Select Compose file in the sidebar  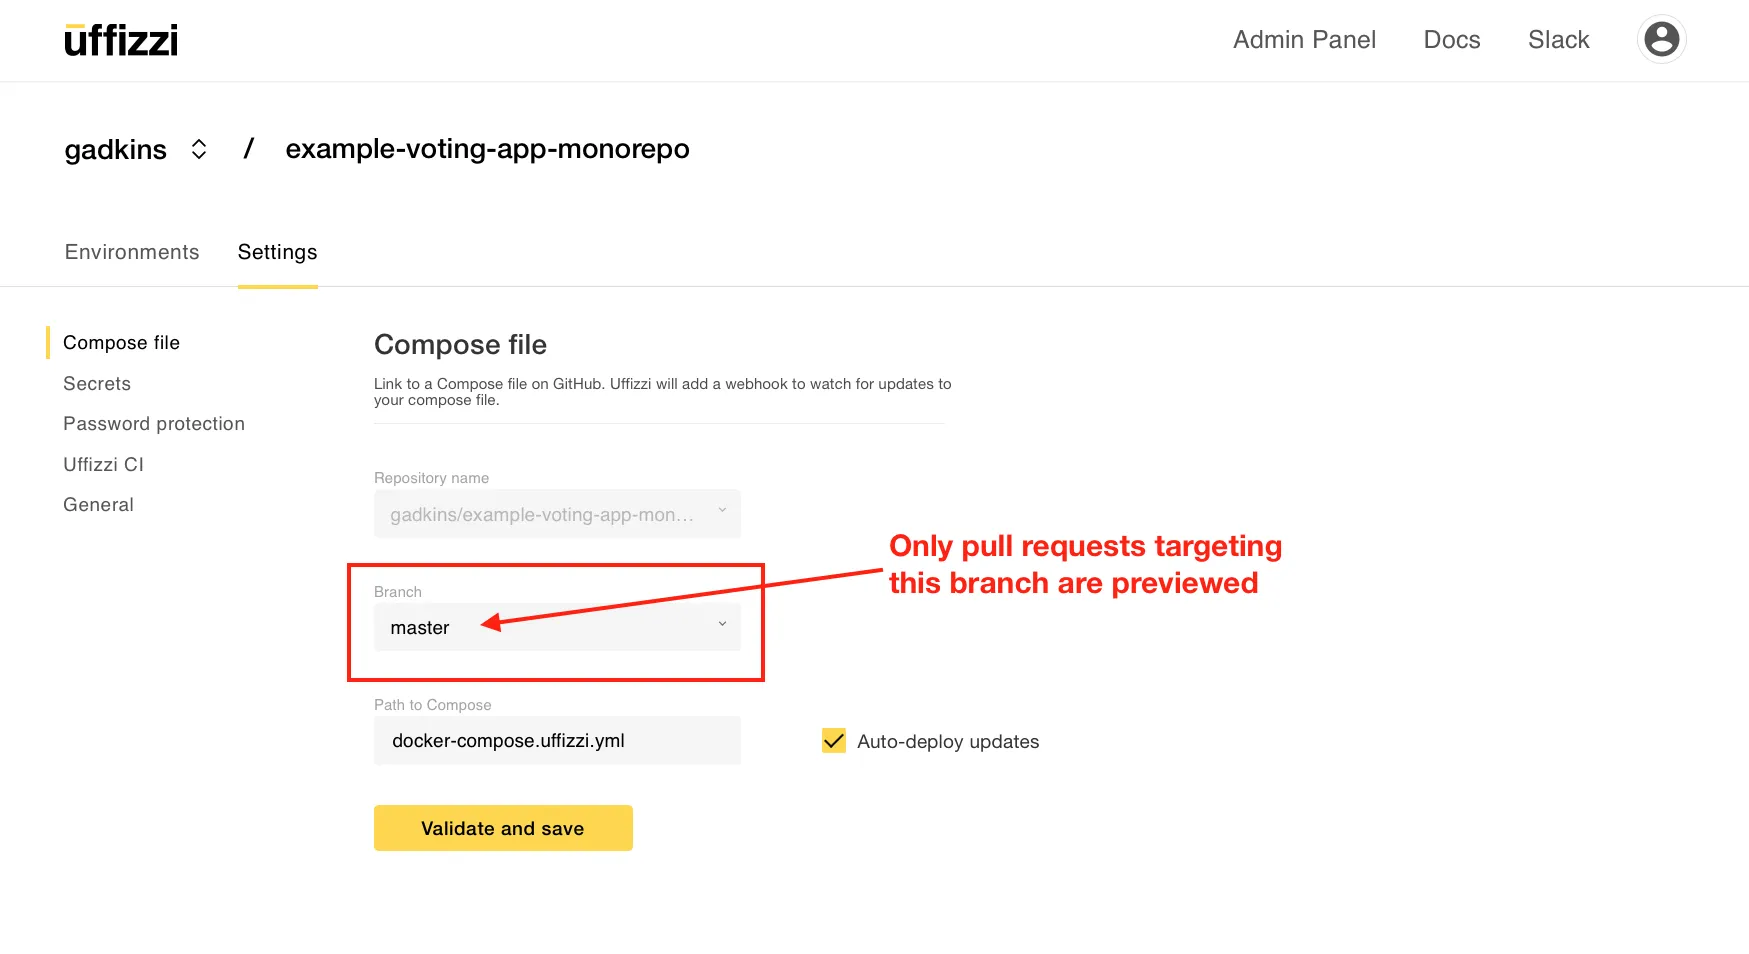[x=121, y=343]
